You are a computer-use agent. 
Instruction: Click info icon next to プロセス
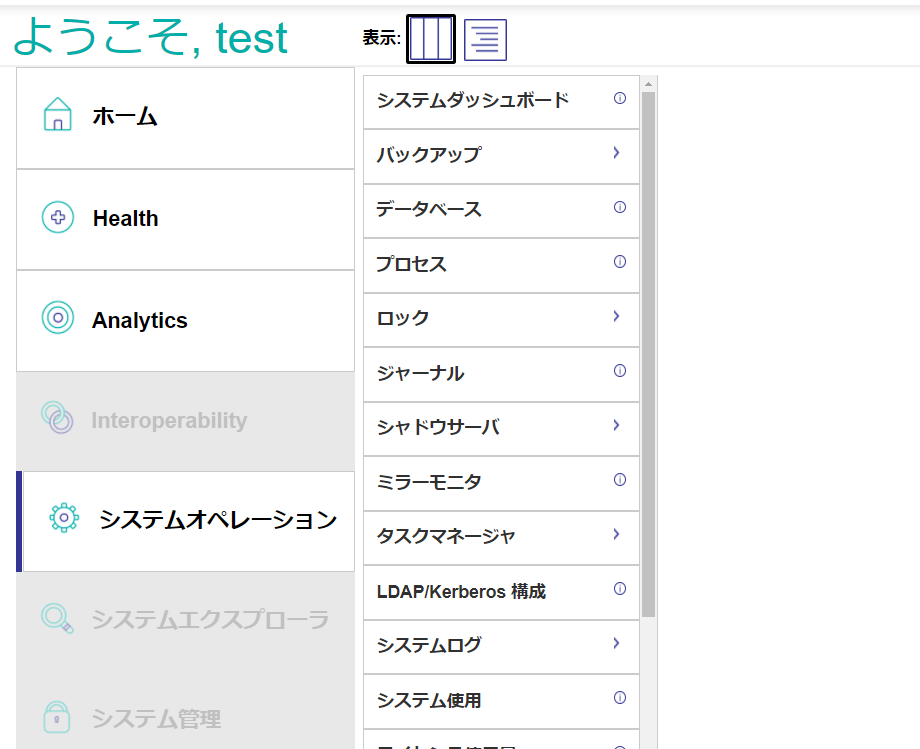(x=619, y=262)
